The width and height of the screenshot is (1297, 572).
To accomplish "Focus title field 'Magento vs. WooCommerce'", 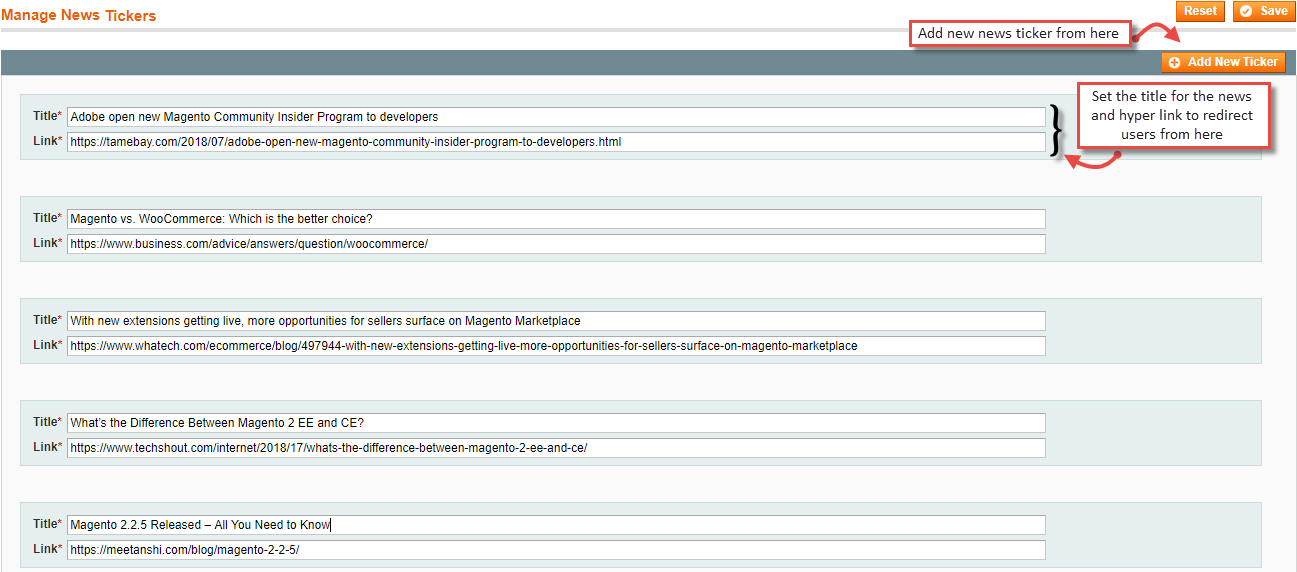I will [x=556, y=219].
